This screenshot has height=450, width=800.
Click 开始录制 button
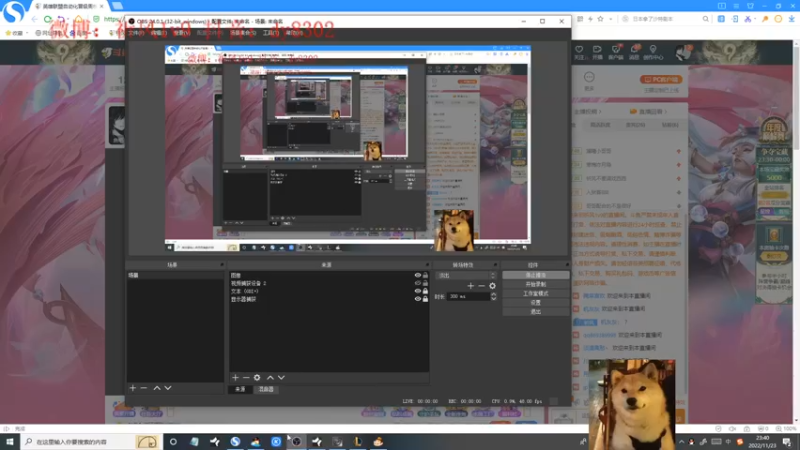click(536, 284)
